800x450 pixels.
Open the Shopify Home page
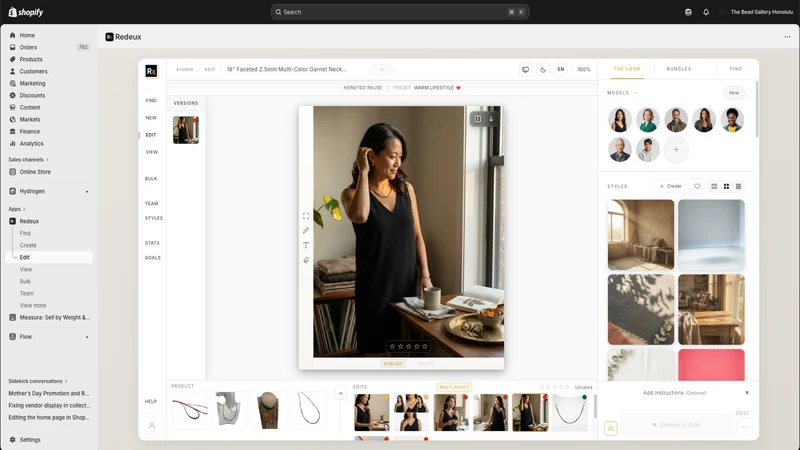click(27, 35)
